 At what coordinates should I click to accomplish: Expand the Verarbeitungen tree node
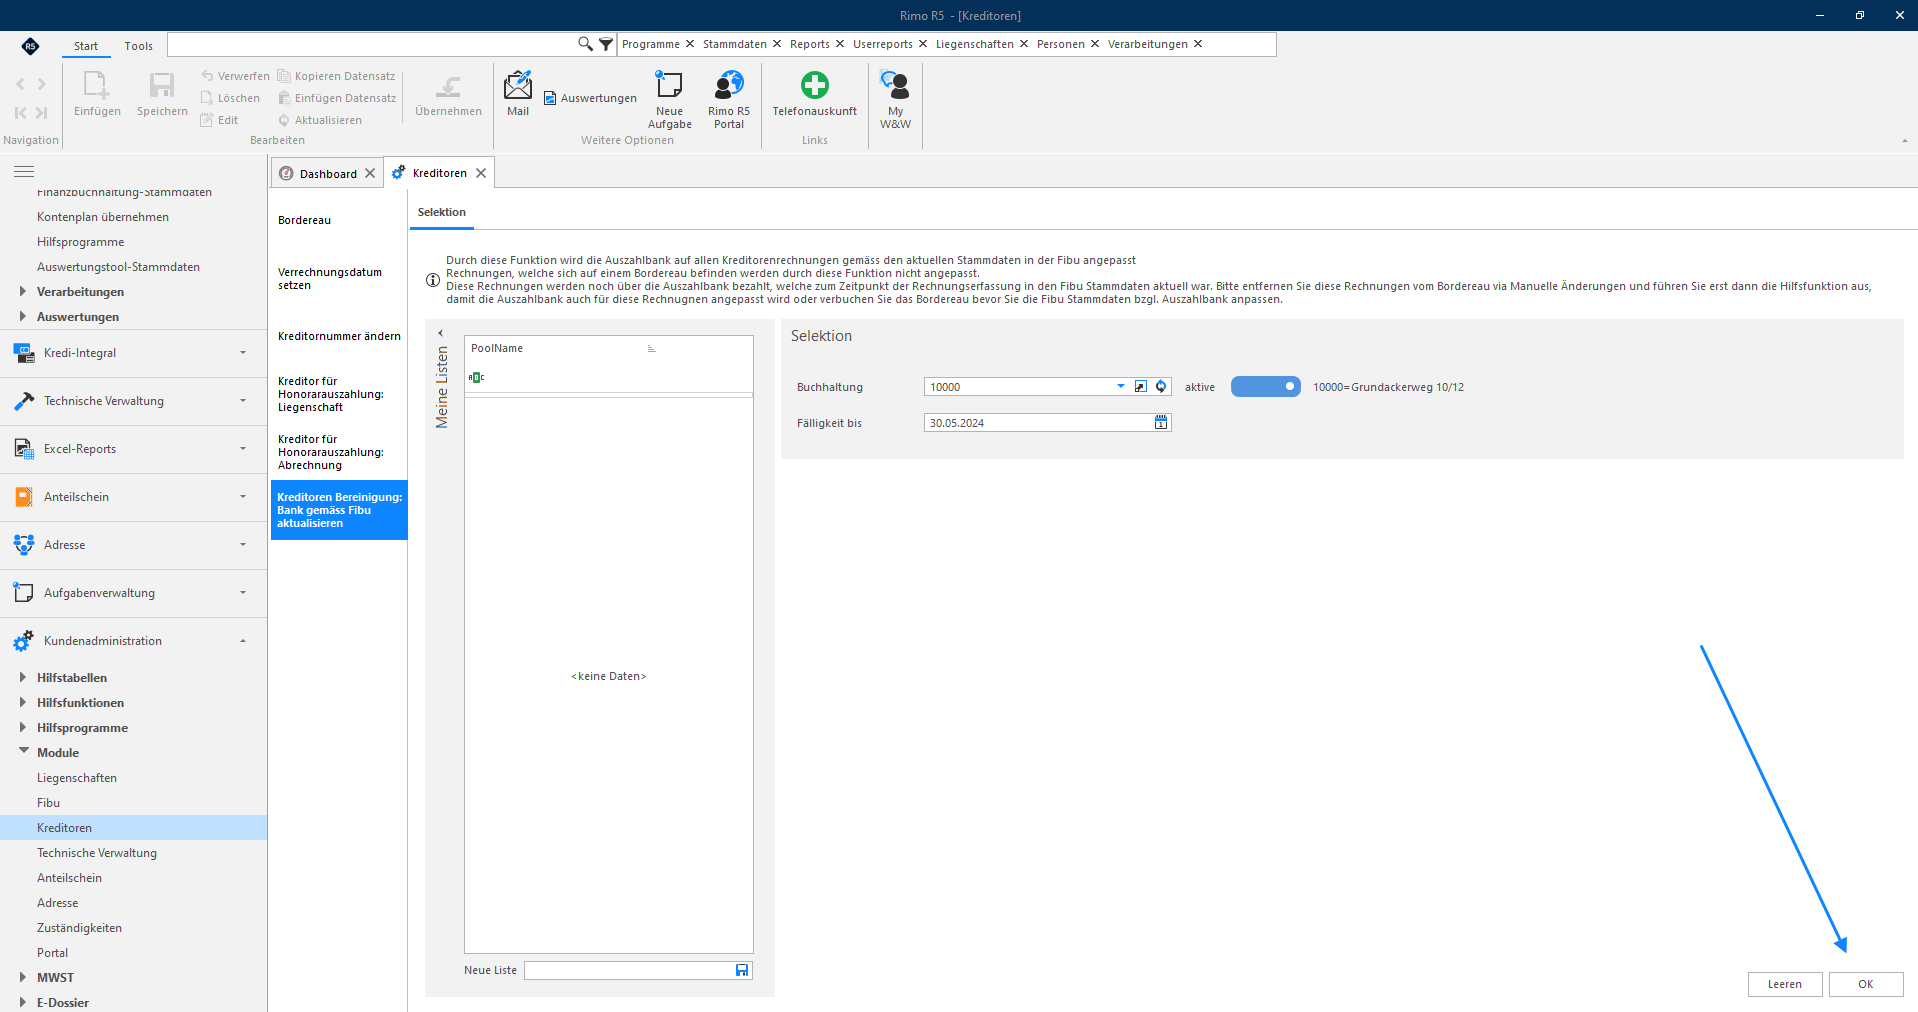(x=23, y=292)
